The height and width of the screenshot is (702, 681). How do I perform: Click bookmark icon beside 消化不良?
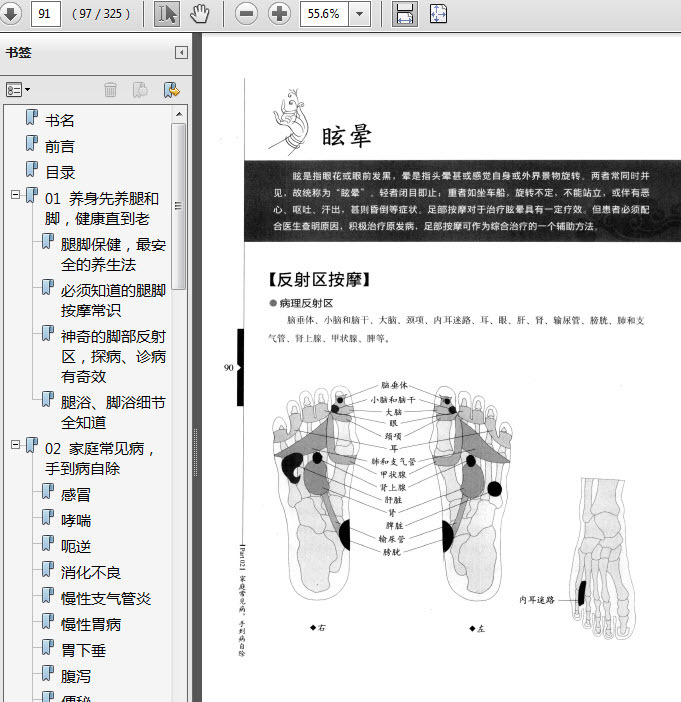coord(48,569)
